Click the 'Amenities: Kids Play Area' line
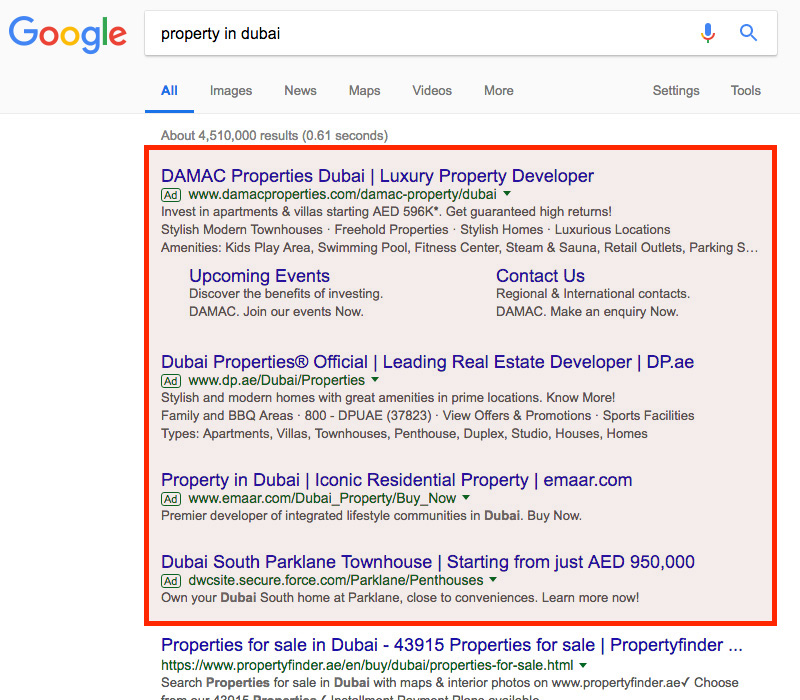800x700 pixels. tap(460, 247)
